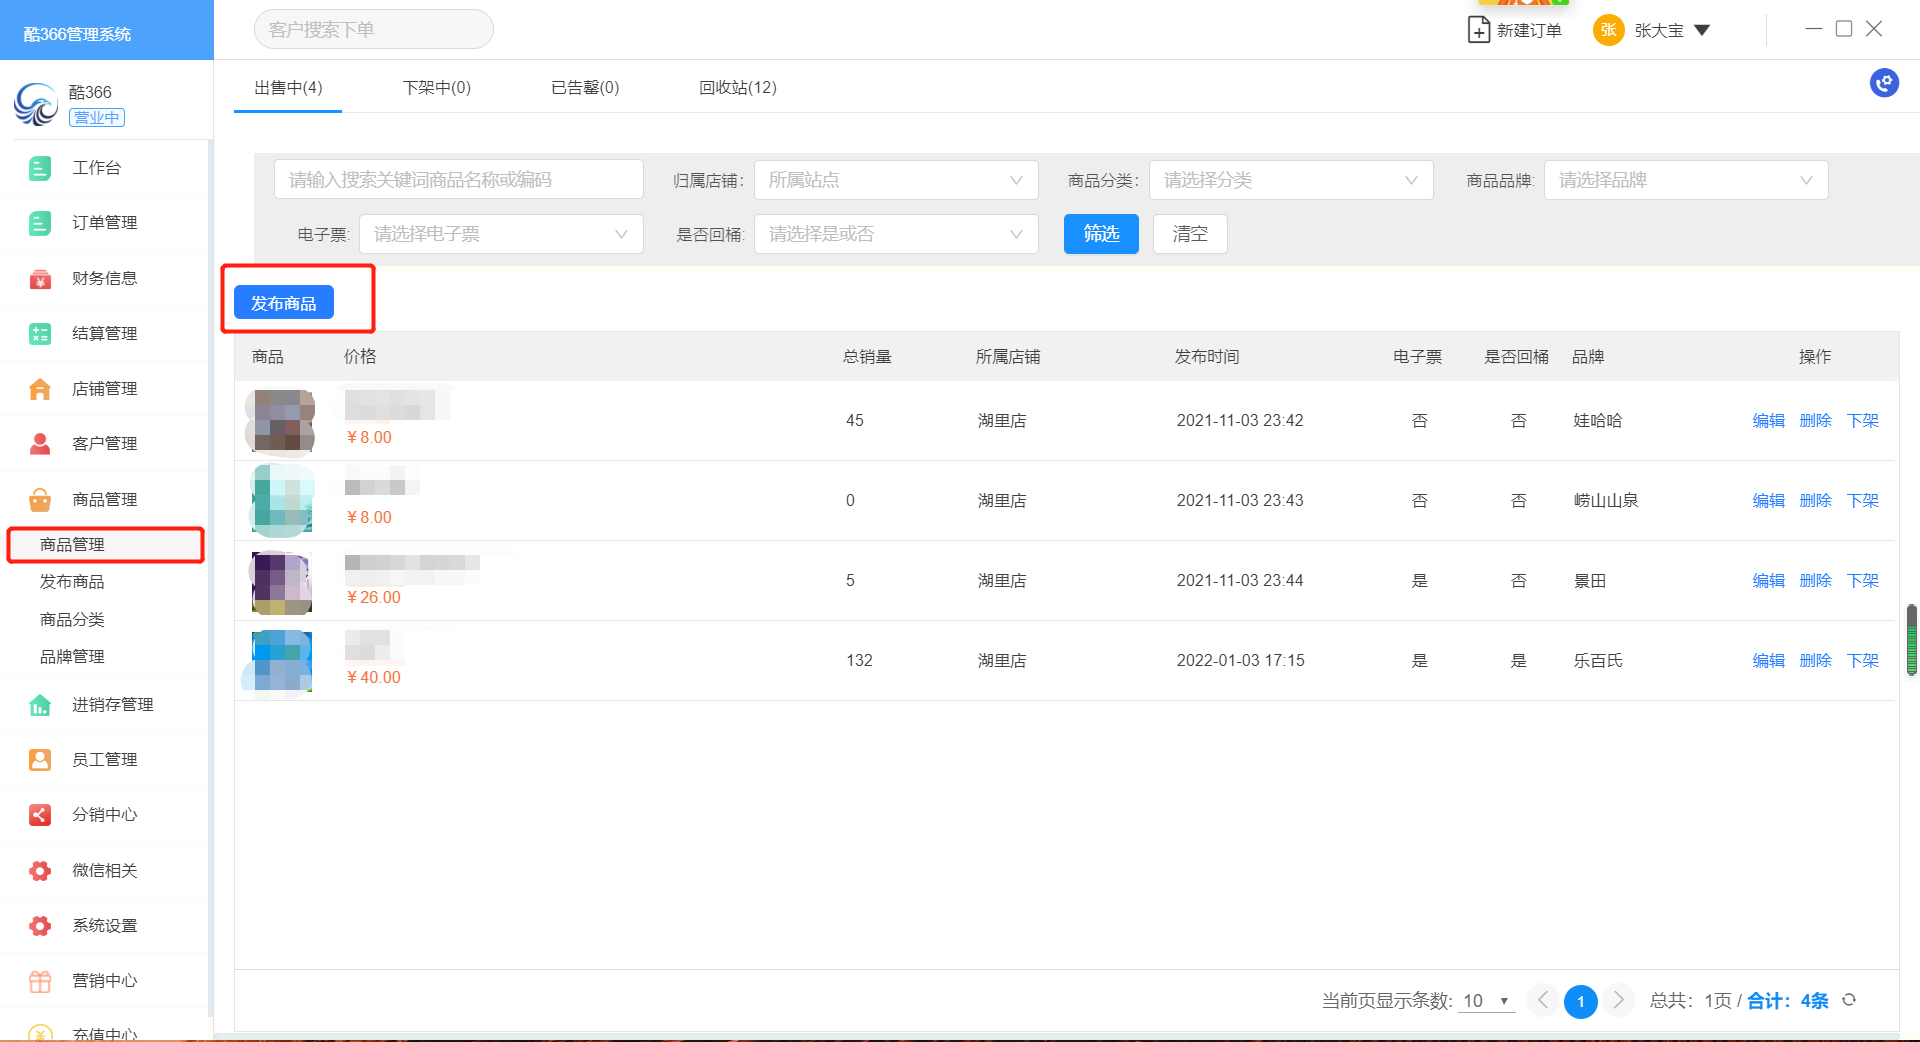Switch to the 回收站(12) tab
This screenshot has height=1042, width=1920.
[737, 88]
